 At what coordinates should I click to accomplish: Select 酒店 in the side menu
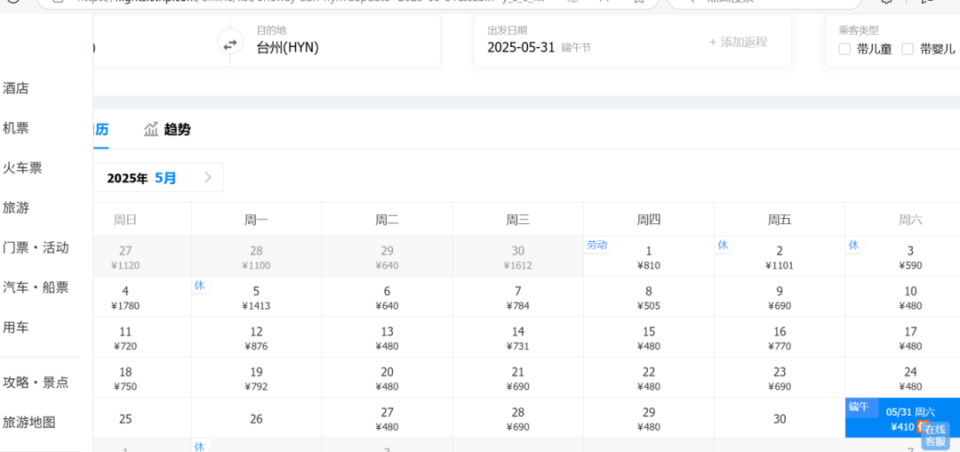coord(16,89)
